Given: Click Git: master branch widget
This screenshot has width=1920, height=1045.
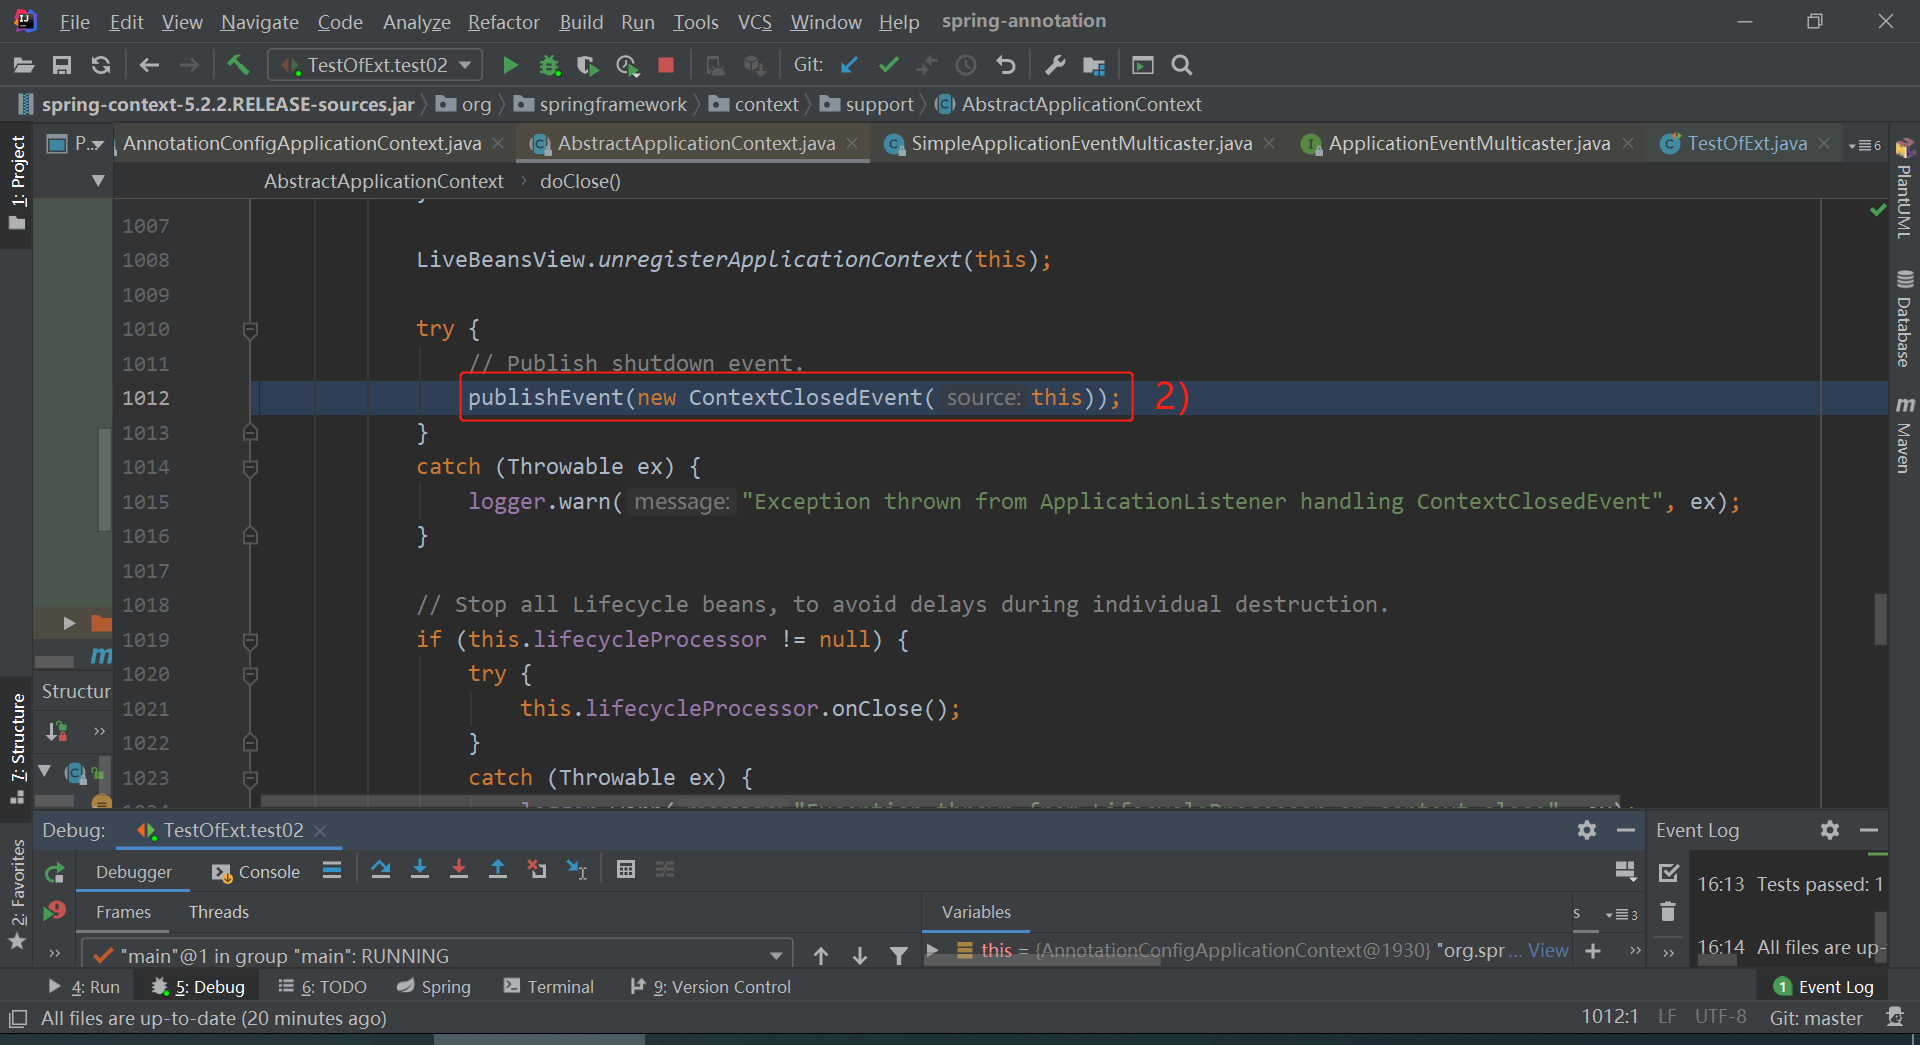Looking at the screenshot, I should point(1816,1018).
